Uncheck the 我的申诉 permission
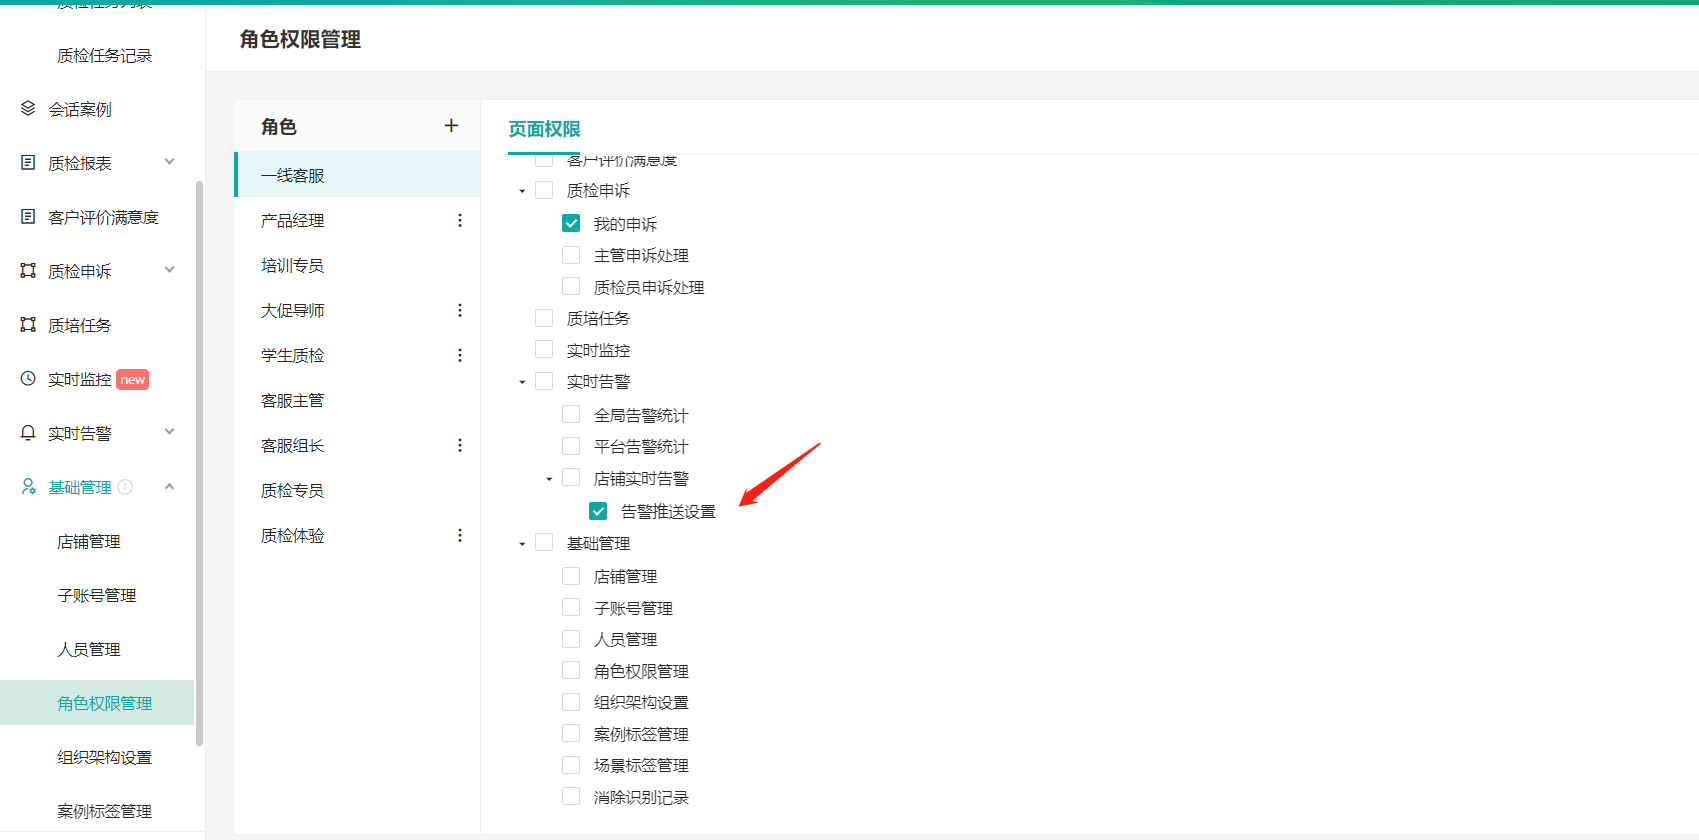 coord(571,223)
